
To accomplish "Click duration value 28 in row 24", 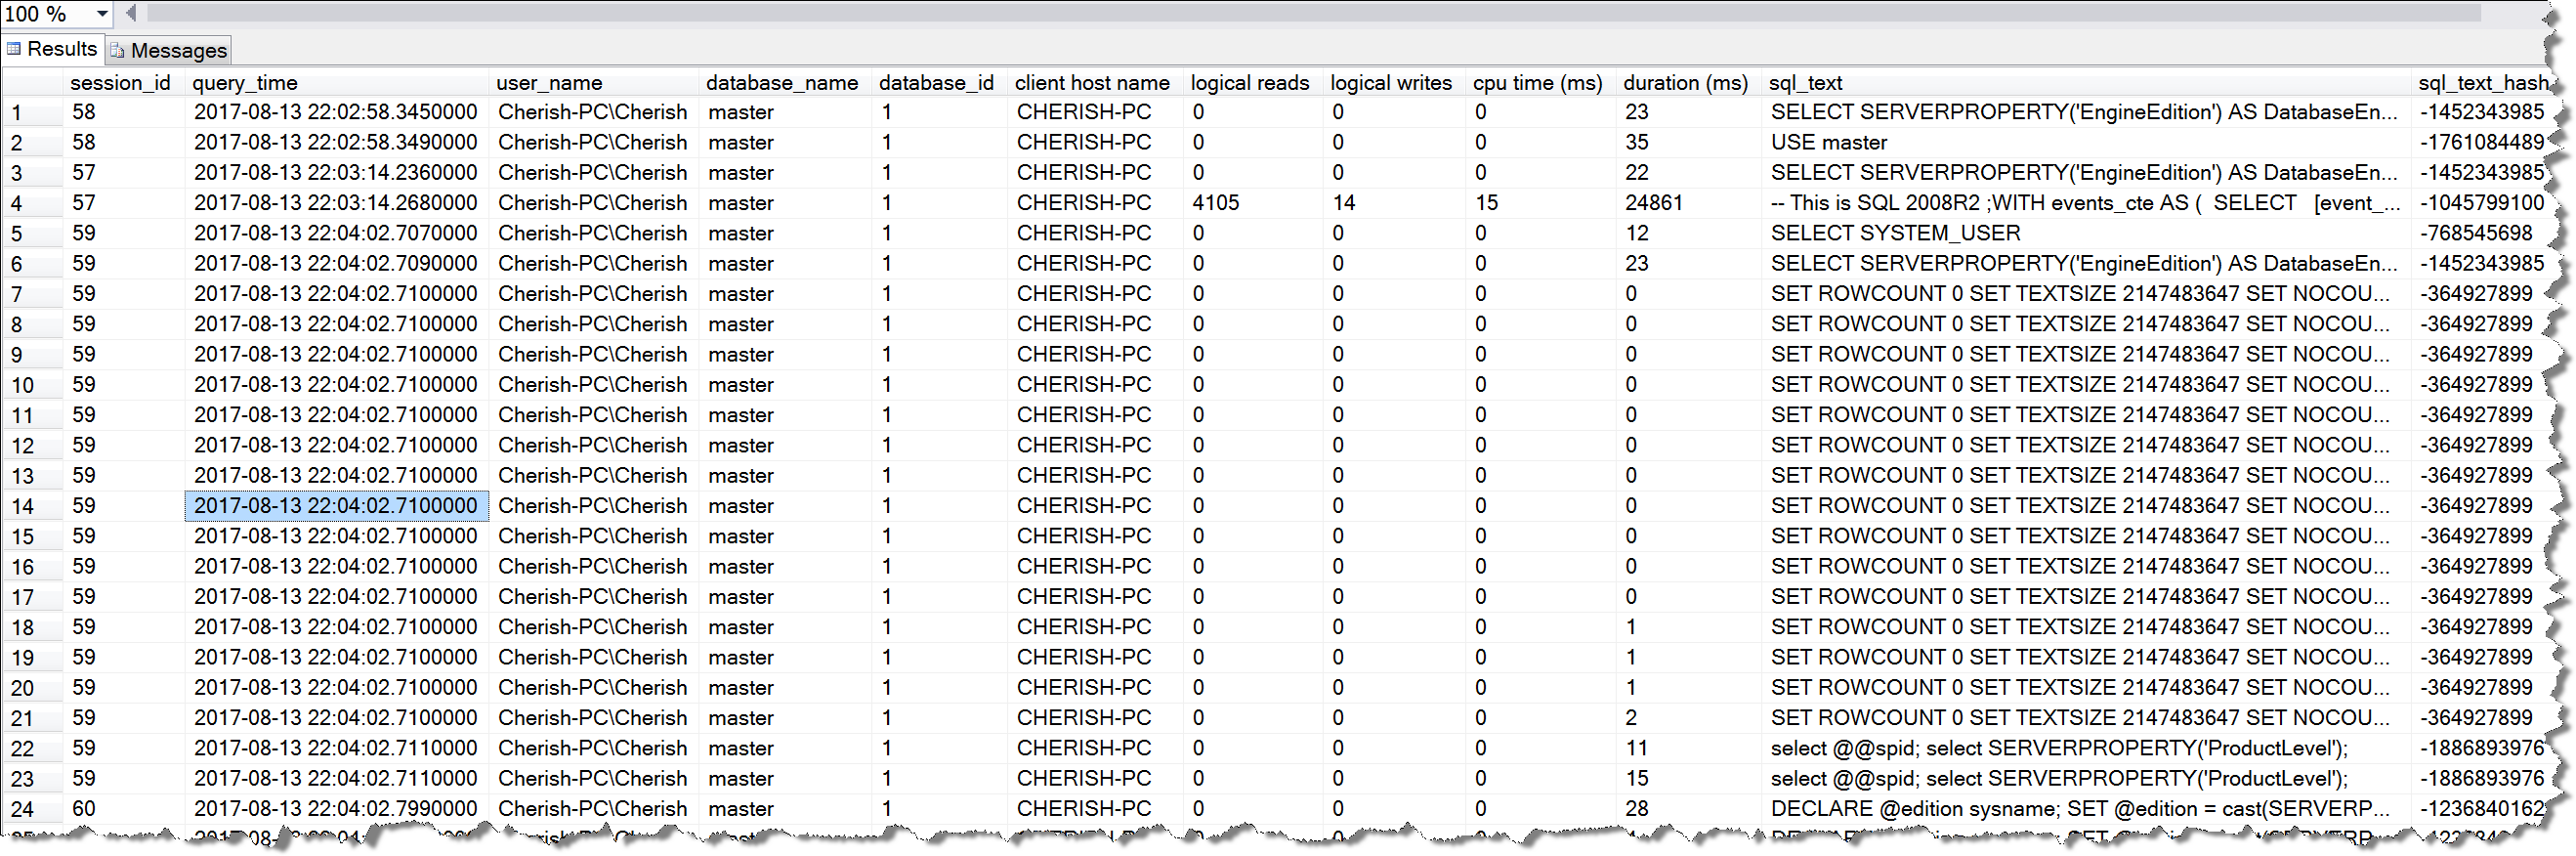I will point(1636,809).
